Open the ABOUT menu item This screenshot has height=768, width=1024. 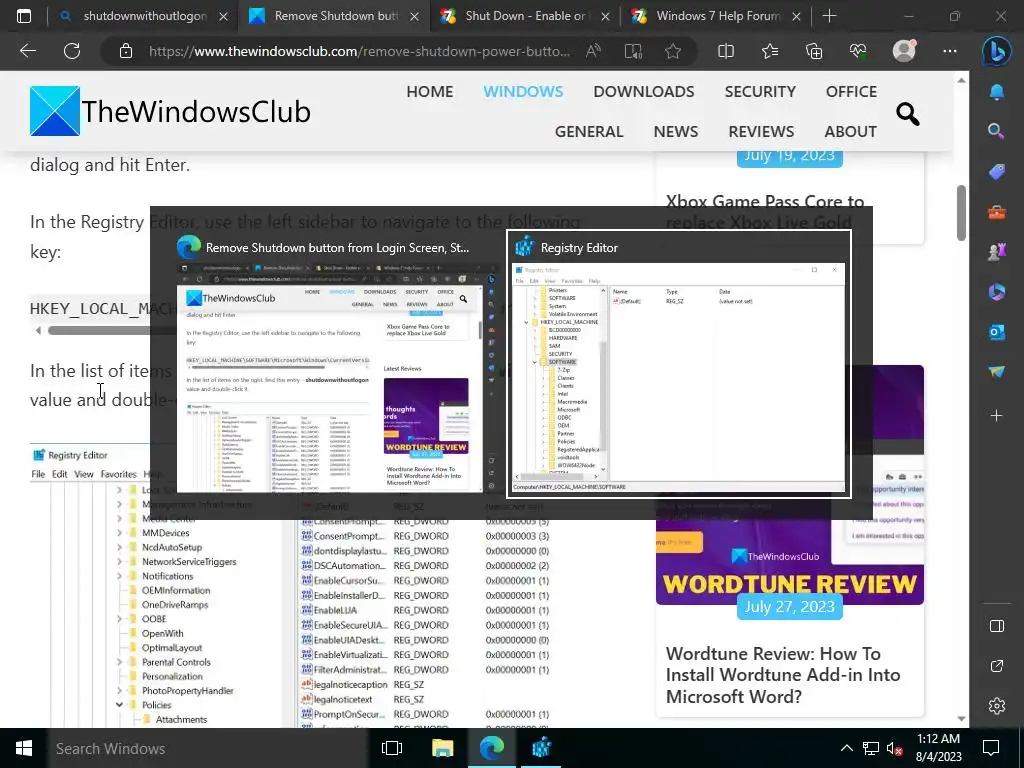[850, 131]
